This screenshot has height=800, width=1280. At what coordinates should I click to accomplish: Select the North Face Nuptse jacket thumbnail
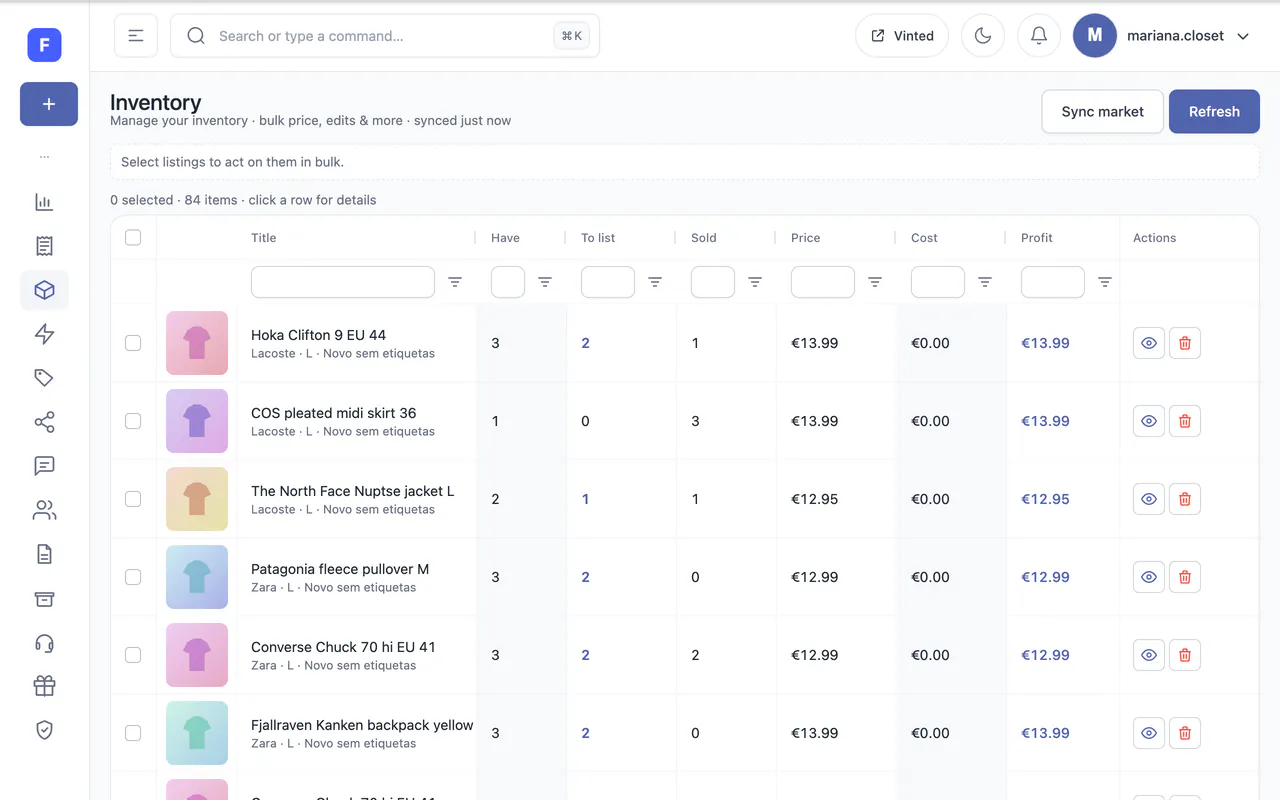[197, 499]
